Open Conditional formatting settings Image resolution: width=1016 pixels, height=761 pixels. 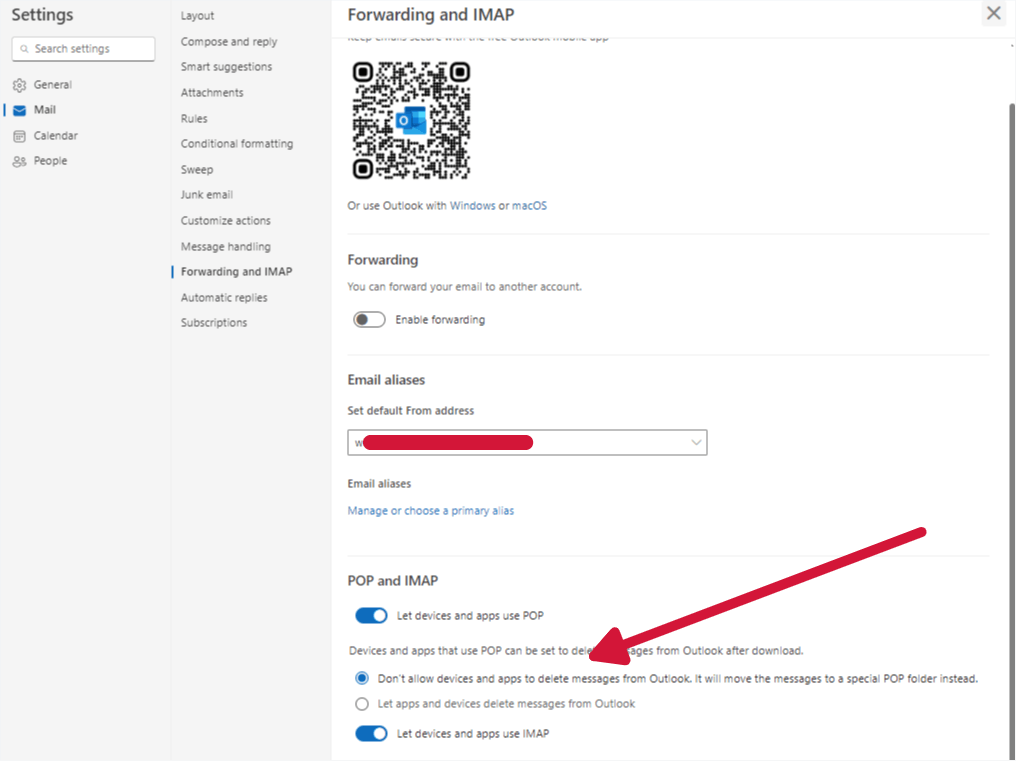point(237,144)
